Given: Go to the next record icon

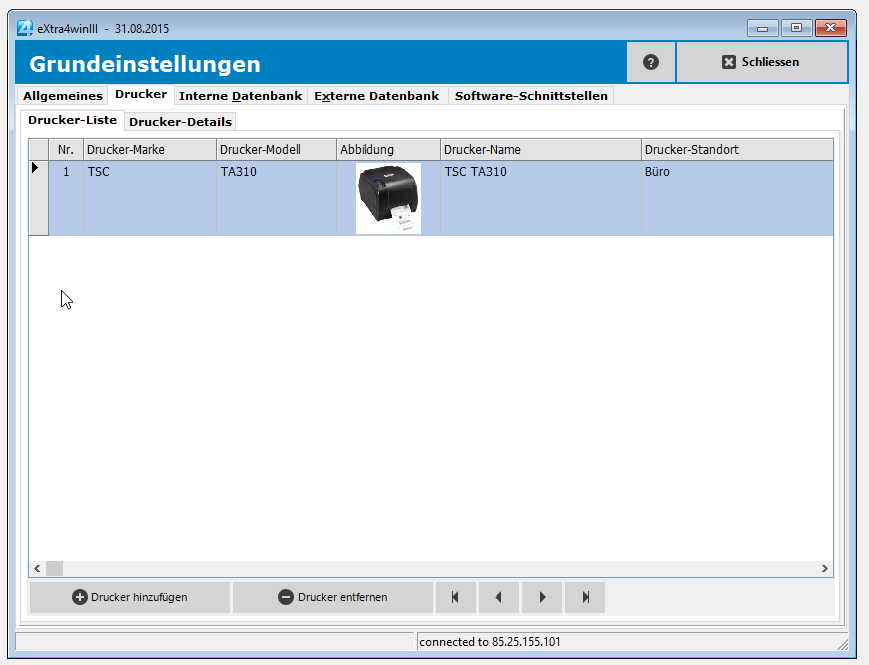Looking at the screenshot, I should (x=542, y=597).
